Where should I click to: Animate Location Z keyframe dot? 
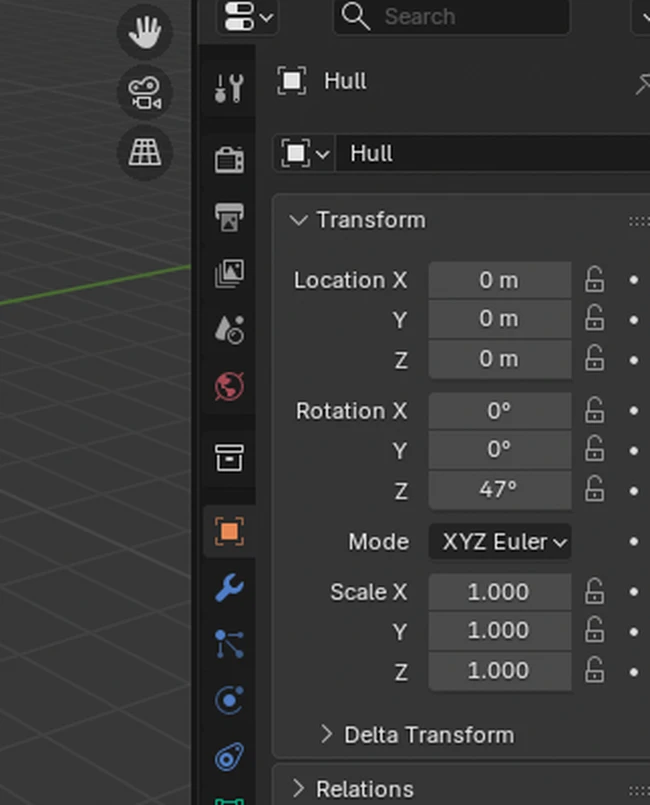click(634, 360)
